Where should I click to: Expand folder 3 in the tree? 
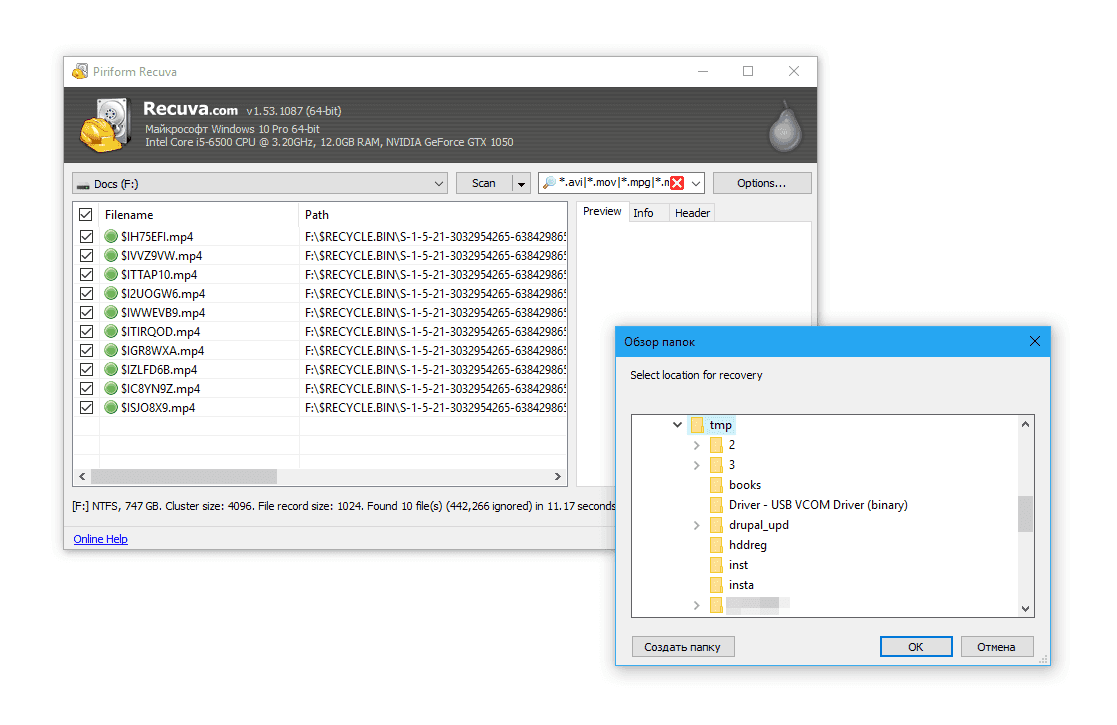(x=697, y=465)
